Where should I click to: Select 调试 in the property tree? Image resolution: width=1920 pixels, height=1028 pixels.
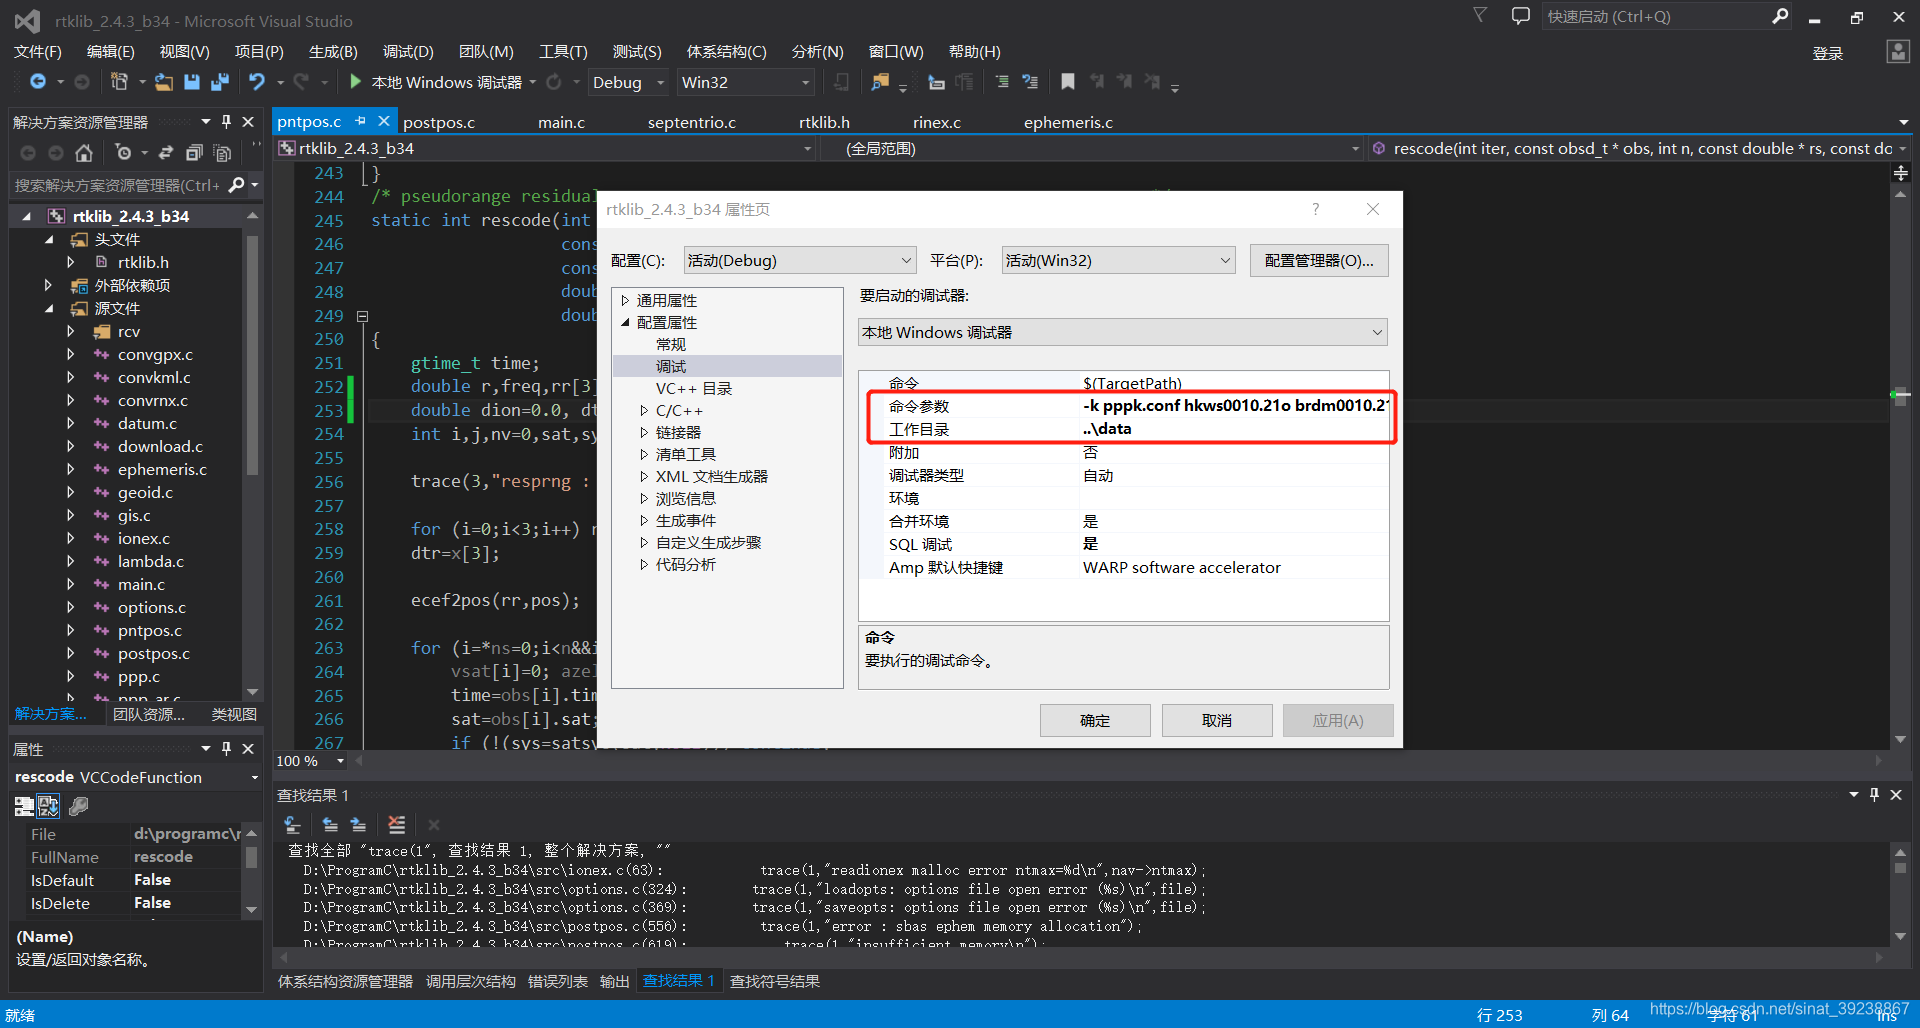671,366
